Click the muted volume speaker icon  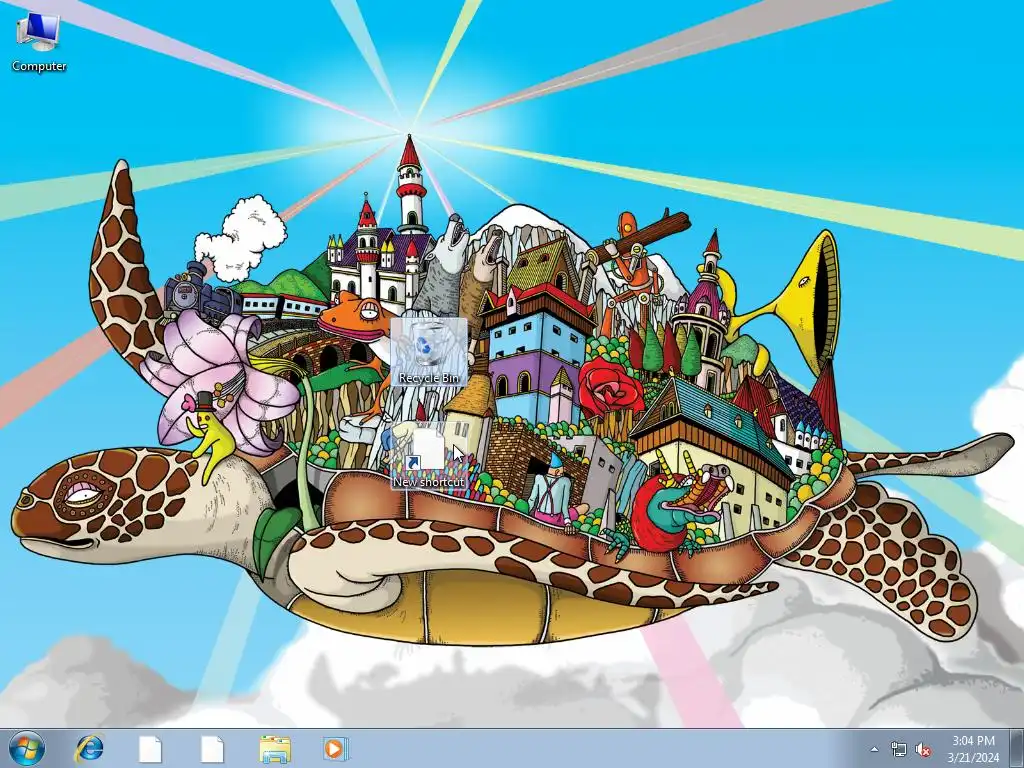tap(923, 750)
